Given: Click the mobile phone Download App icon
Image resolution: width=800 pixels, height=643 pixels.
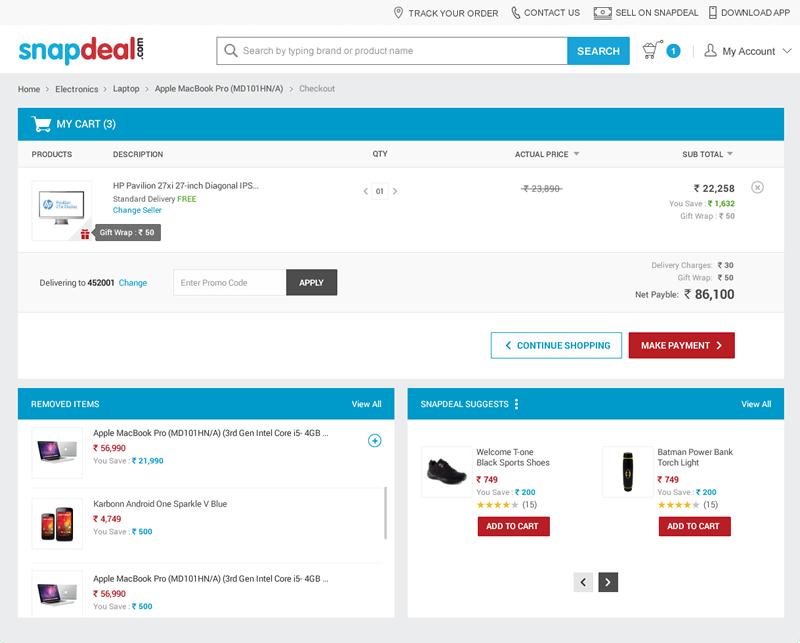Looking at the screenshot, I should pyautogui.click(x=713, y=13).
